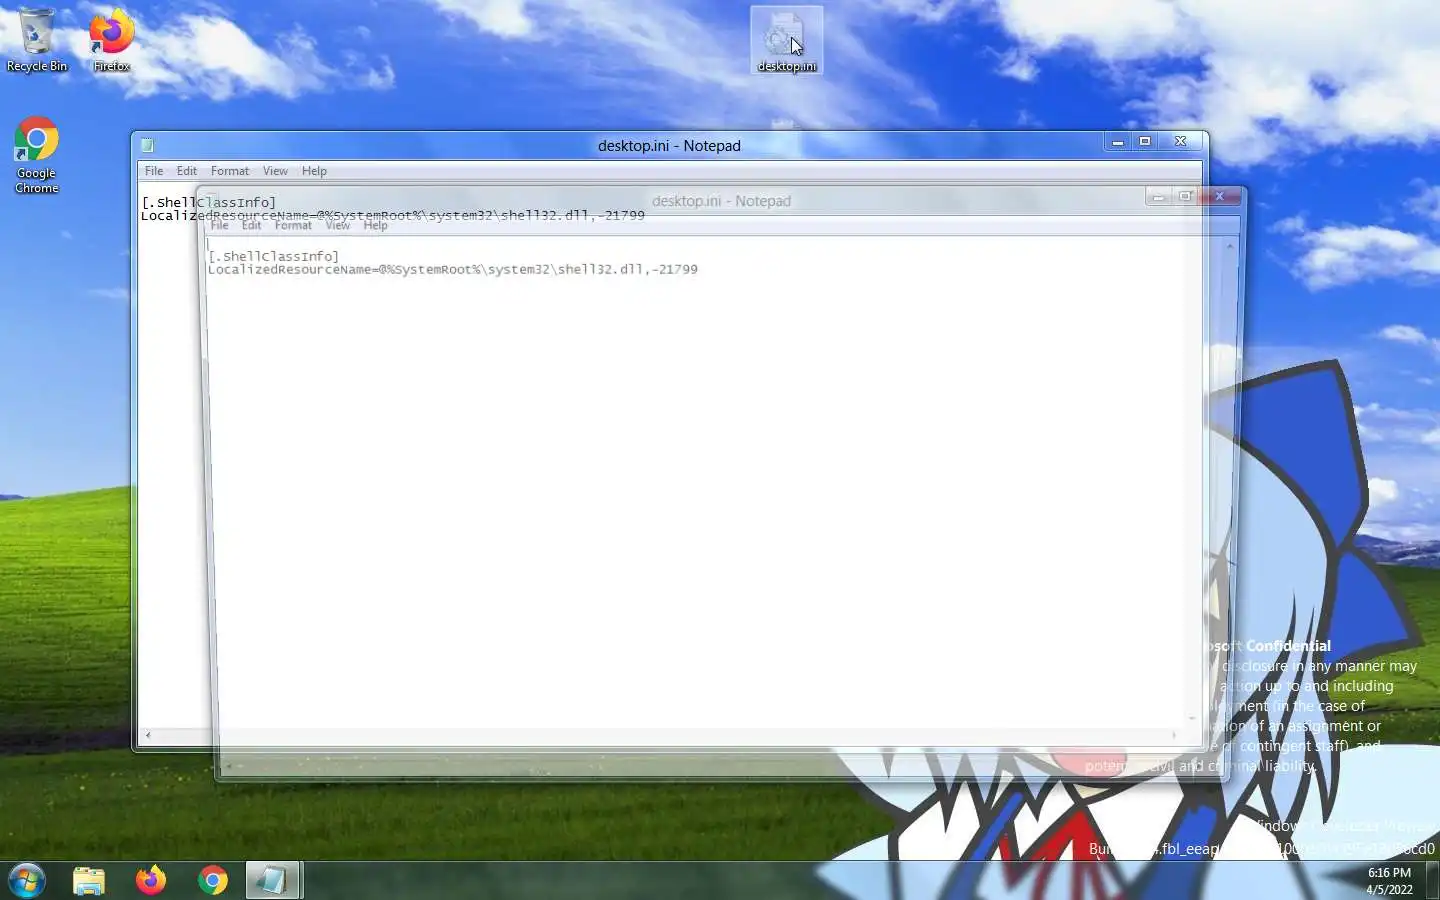
Task: Minimize the faded Notepad window
Action: (x=1158, y=196)
